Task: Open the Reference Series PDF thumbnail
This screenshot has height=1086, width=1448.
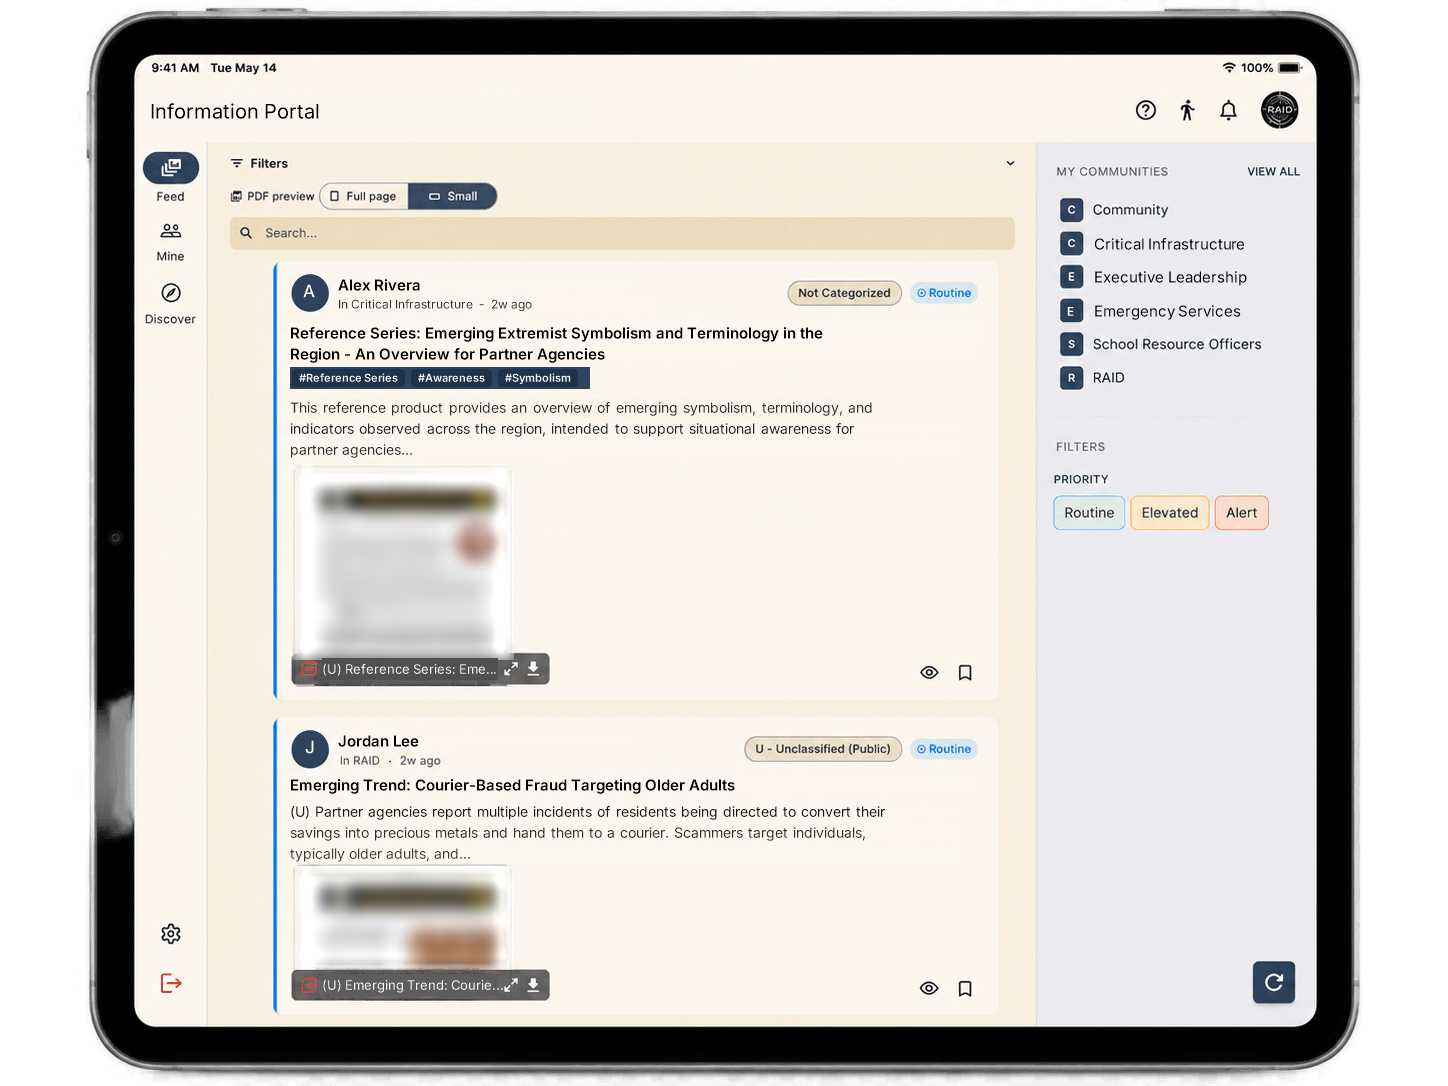Action: (402, 560)
